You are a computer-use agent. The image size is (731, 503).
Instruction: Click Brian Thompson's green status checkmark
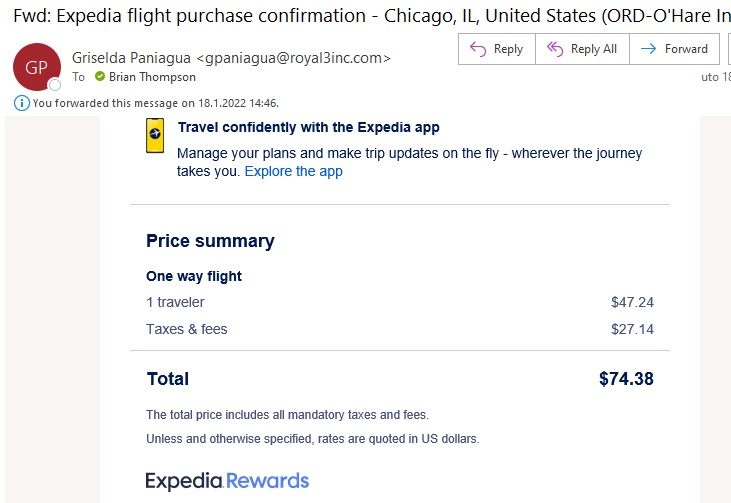100,76
